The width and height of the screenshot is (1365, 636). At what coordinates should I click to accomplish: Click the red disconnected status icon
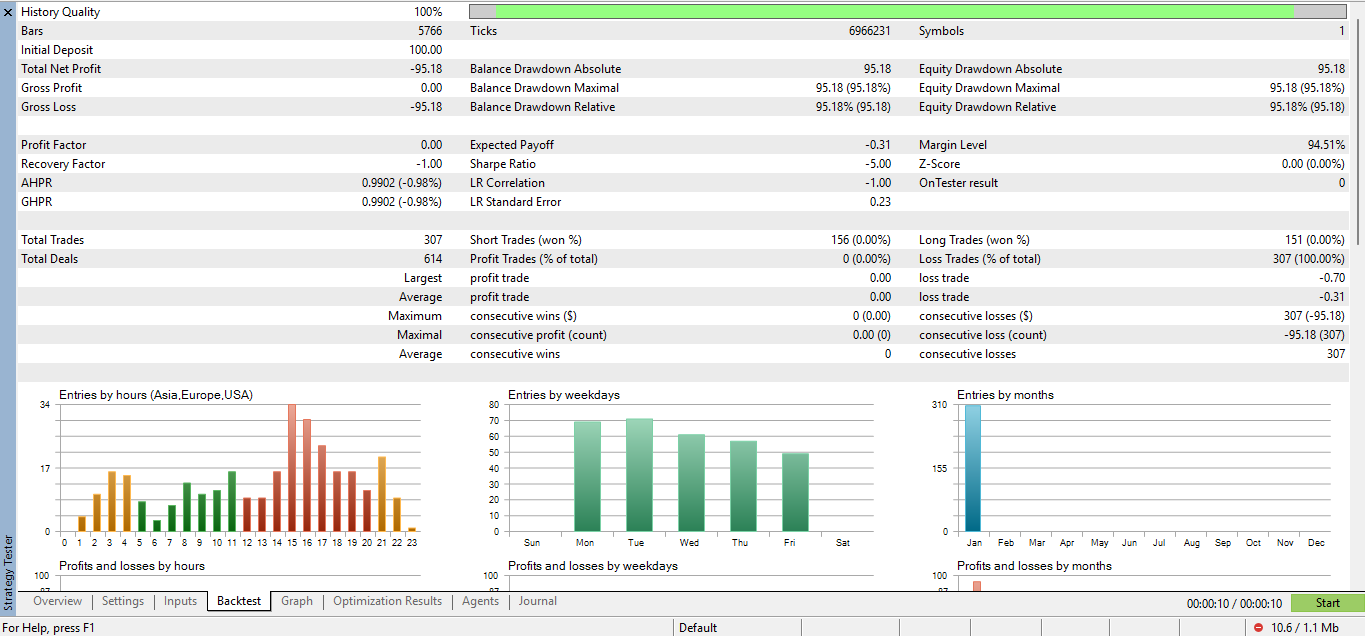[1259, 627]
